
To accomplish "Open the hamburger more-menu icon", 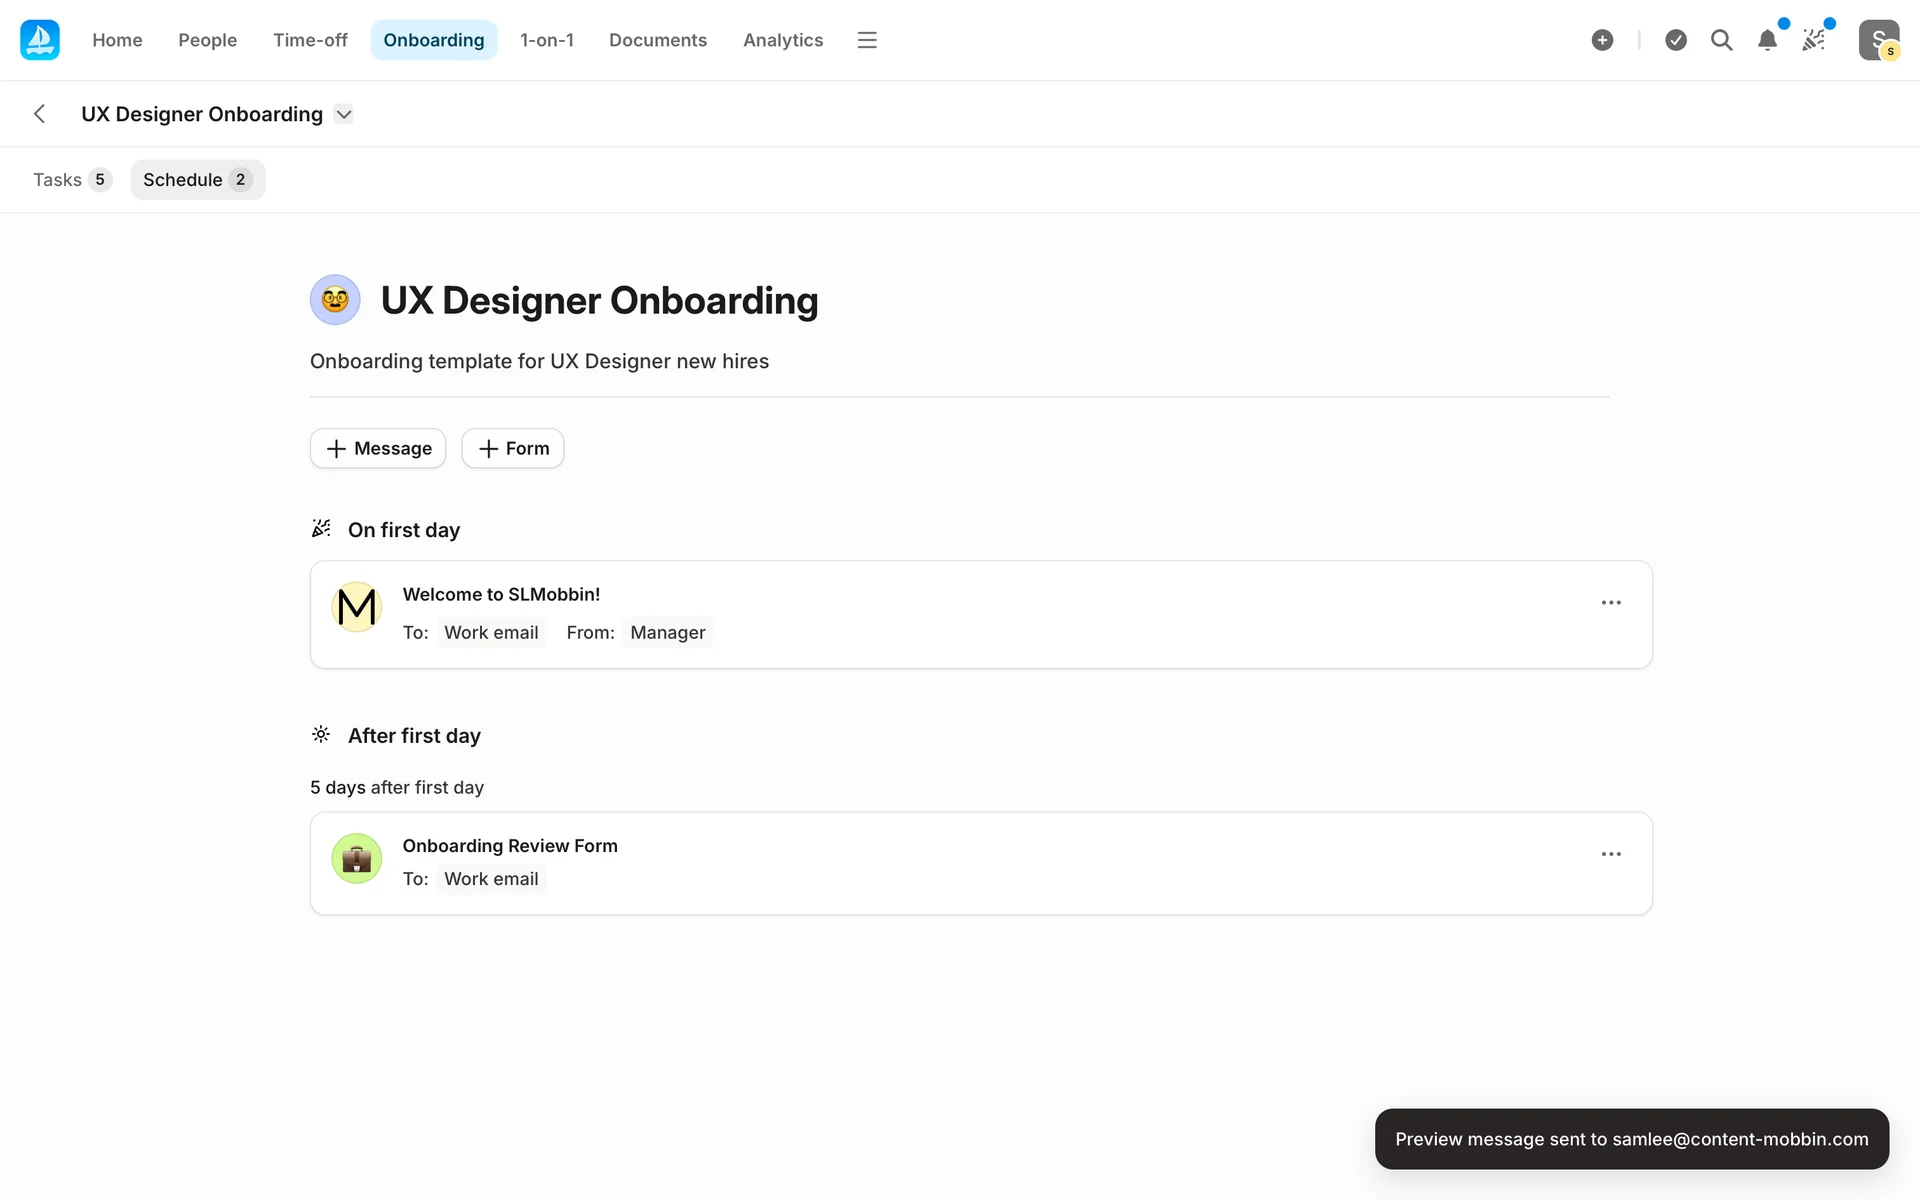I will (867, 40).
